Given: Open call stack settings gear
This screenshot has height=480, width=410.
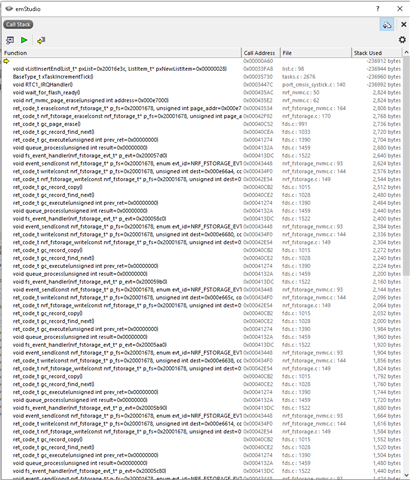Looking at the screenshot, I should pos(402,40).
